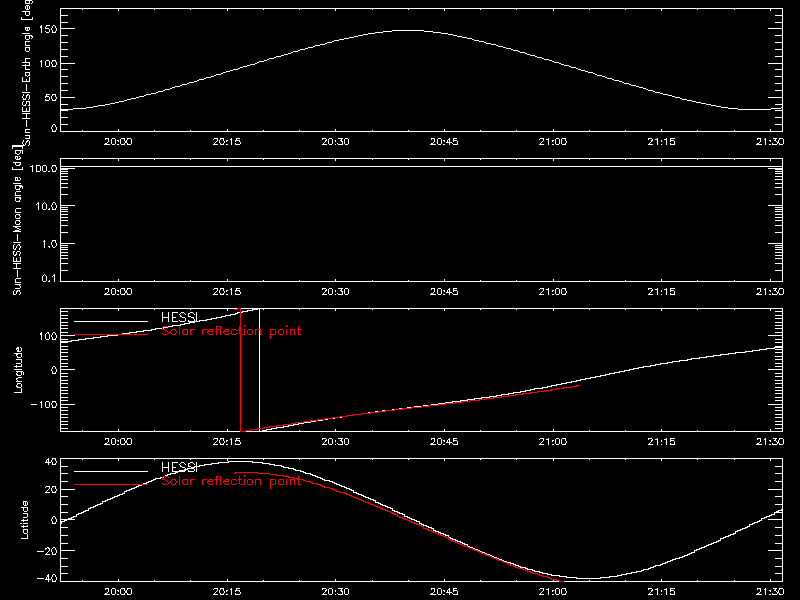
Task: Click the red legend line sample in Latitude plot
Action: (111, 485)
